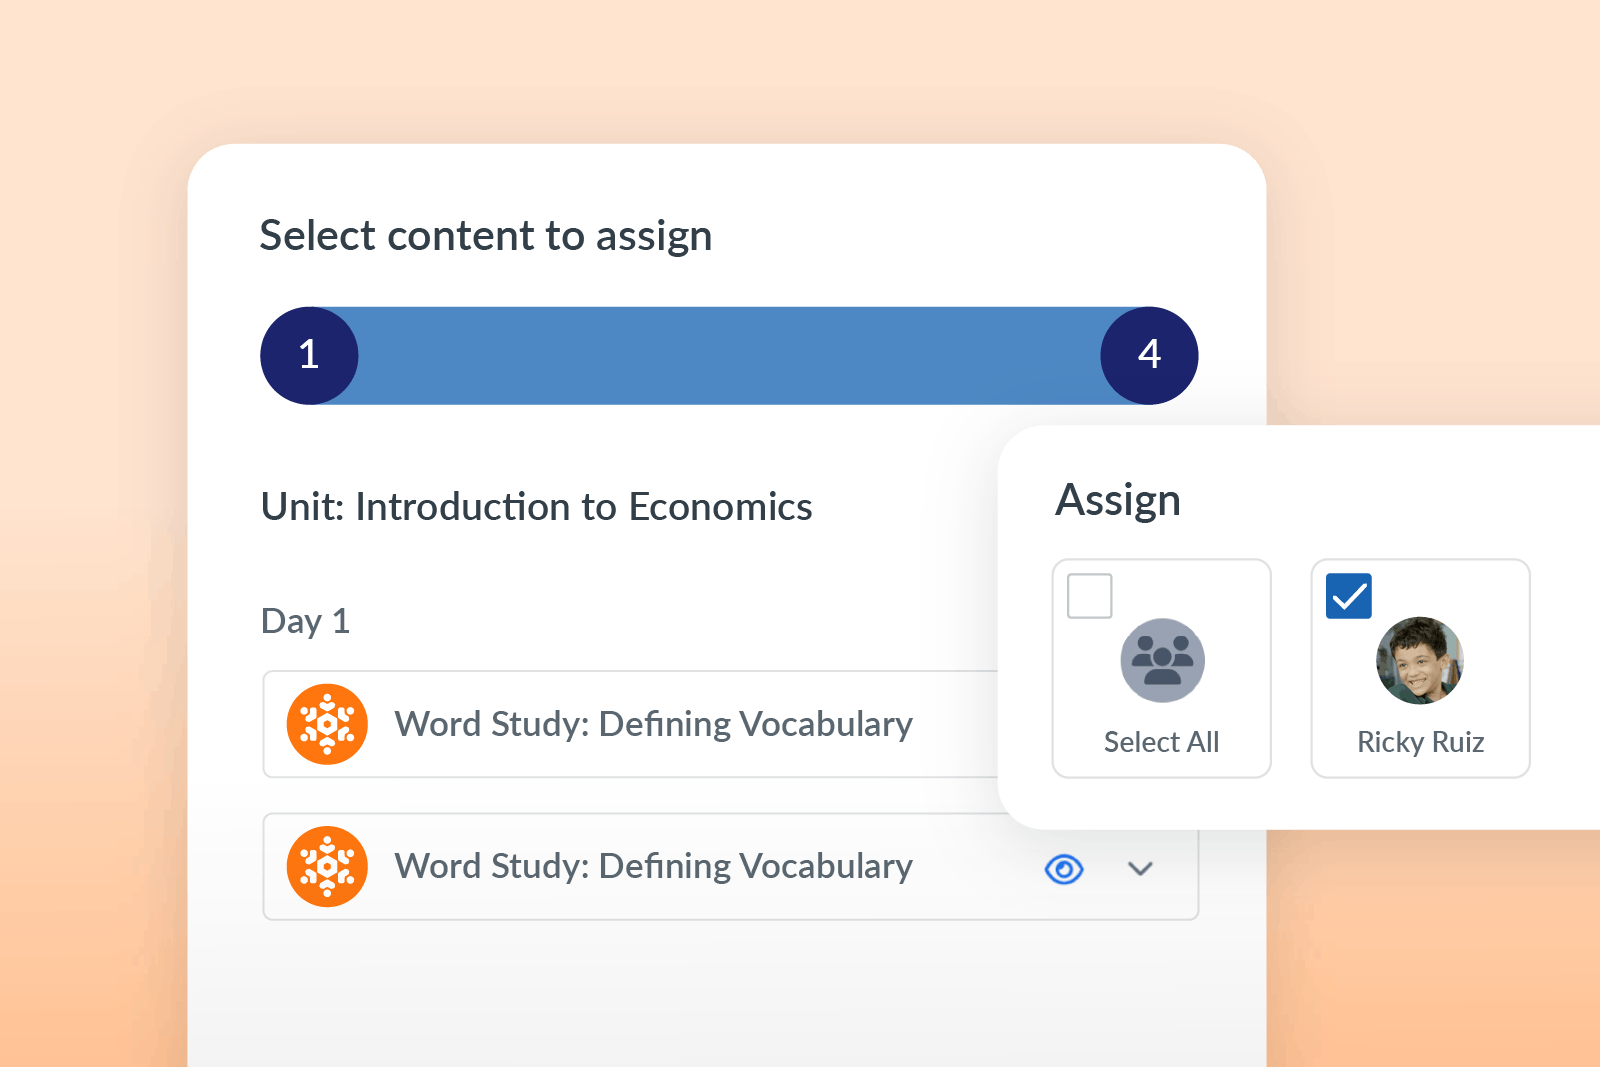
Task: Click the Select All group icon
Action: tap(1162, 661)
